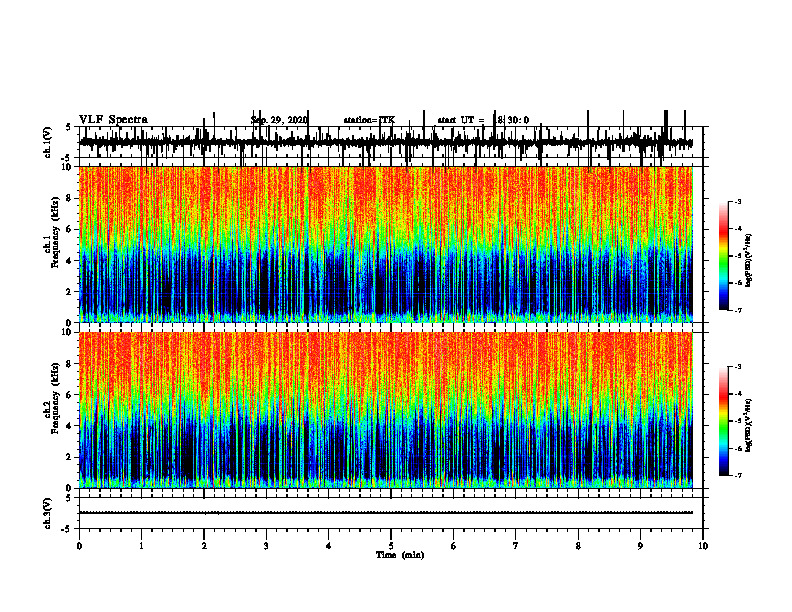Screen dimensions: 792x612
Task: Click the date text "Sep. 29, 2020"
Action: pos(279,120)
